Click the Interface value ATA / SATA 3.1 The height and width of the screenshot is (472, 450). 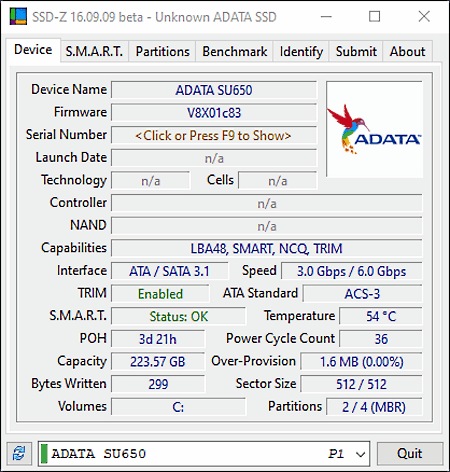point(170,271)
